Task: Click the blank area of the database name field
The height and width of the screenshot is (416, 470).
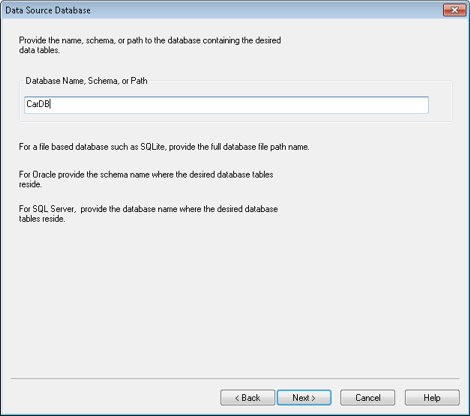Action: (240, 105)
